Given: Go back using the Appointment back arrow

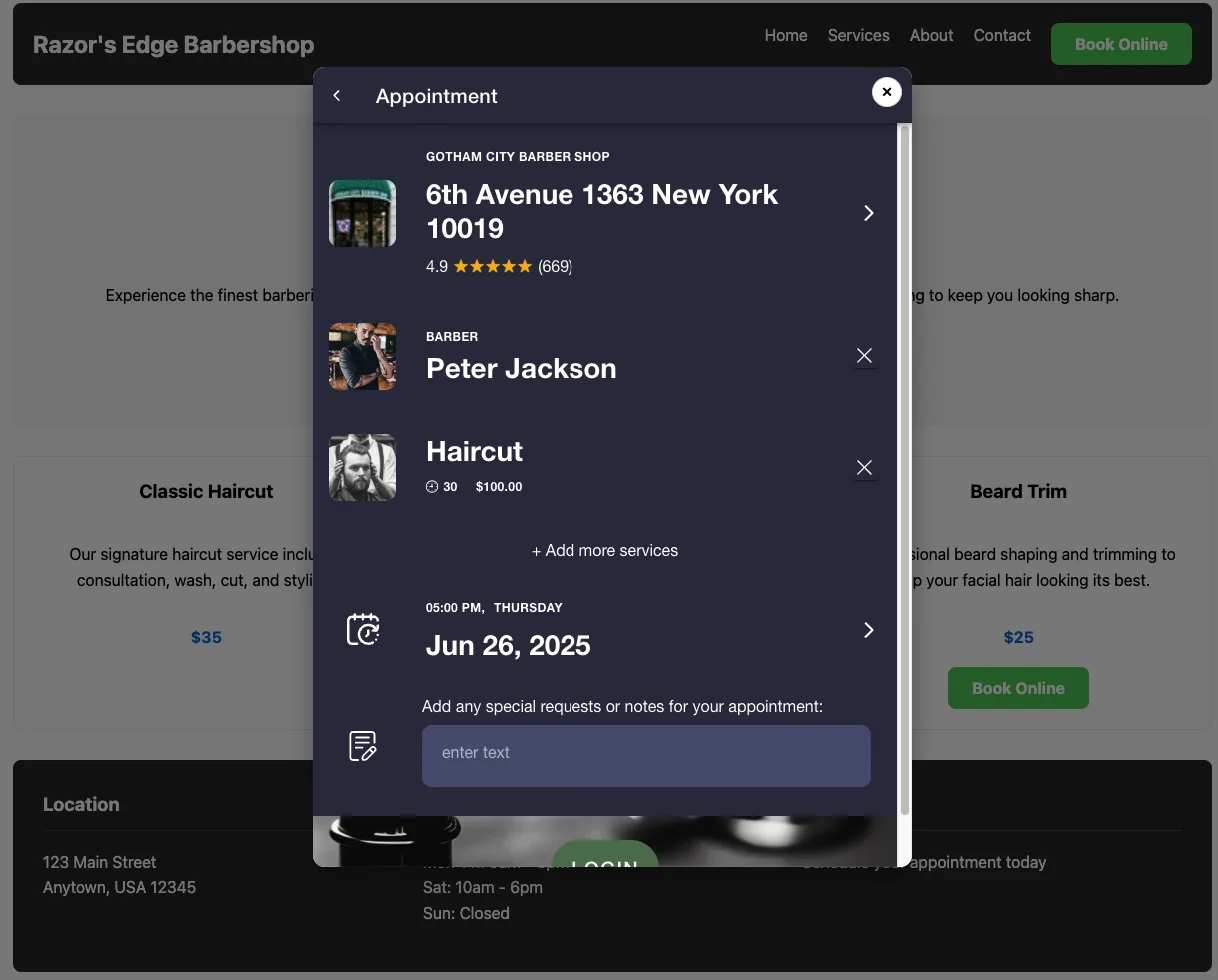Looking at the screenshot, I should [337, 96].
